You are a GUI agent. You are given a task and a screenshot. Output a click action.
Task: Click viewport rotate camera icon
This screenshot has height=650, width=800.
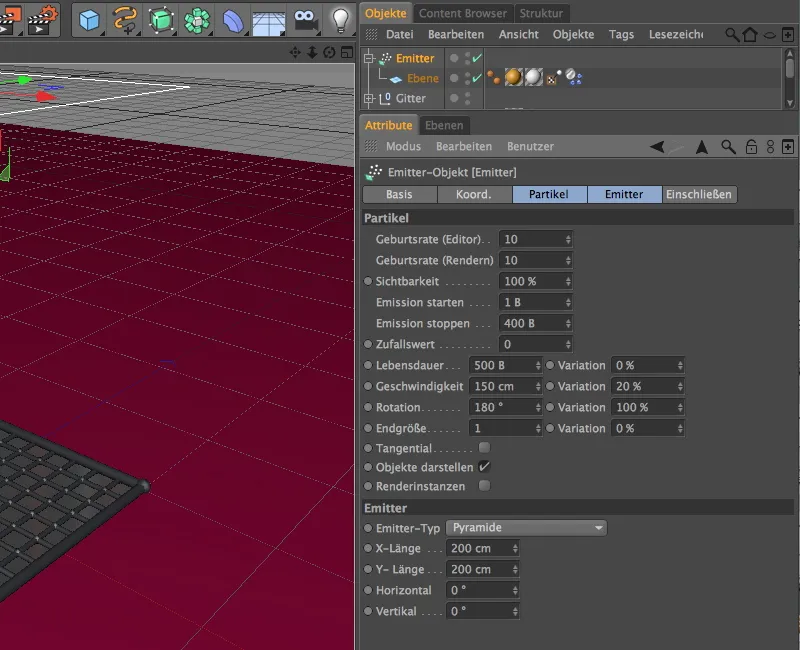(x=329, y=52)
